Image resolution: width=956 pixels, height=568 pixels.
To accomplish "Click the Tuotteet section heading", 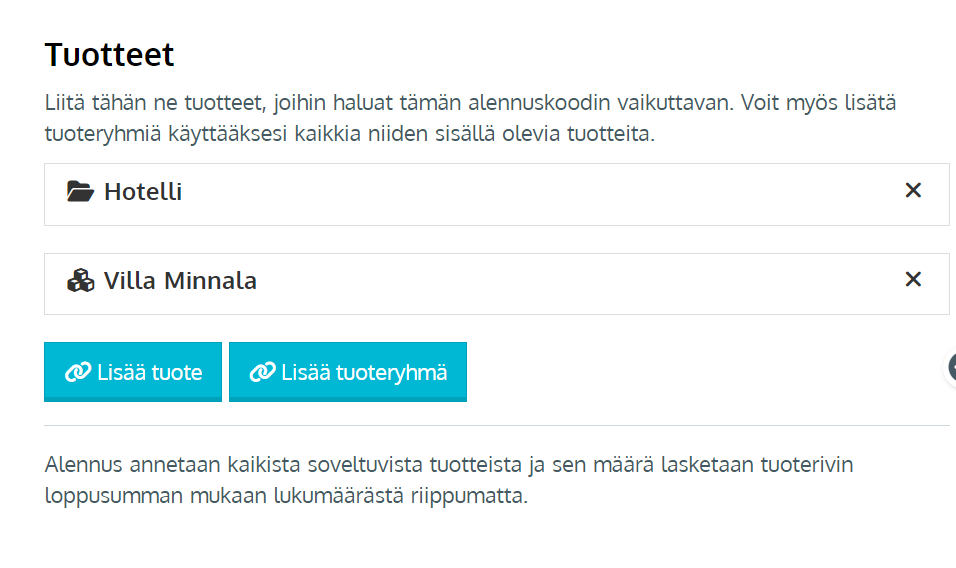I will (109, 55).
